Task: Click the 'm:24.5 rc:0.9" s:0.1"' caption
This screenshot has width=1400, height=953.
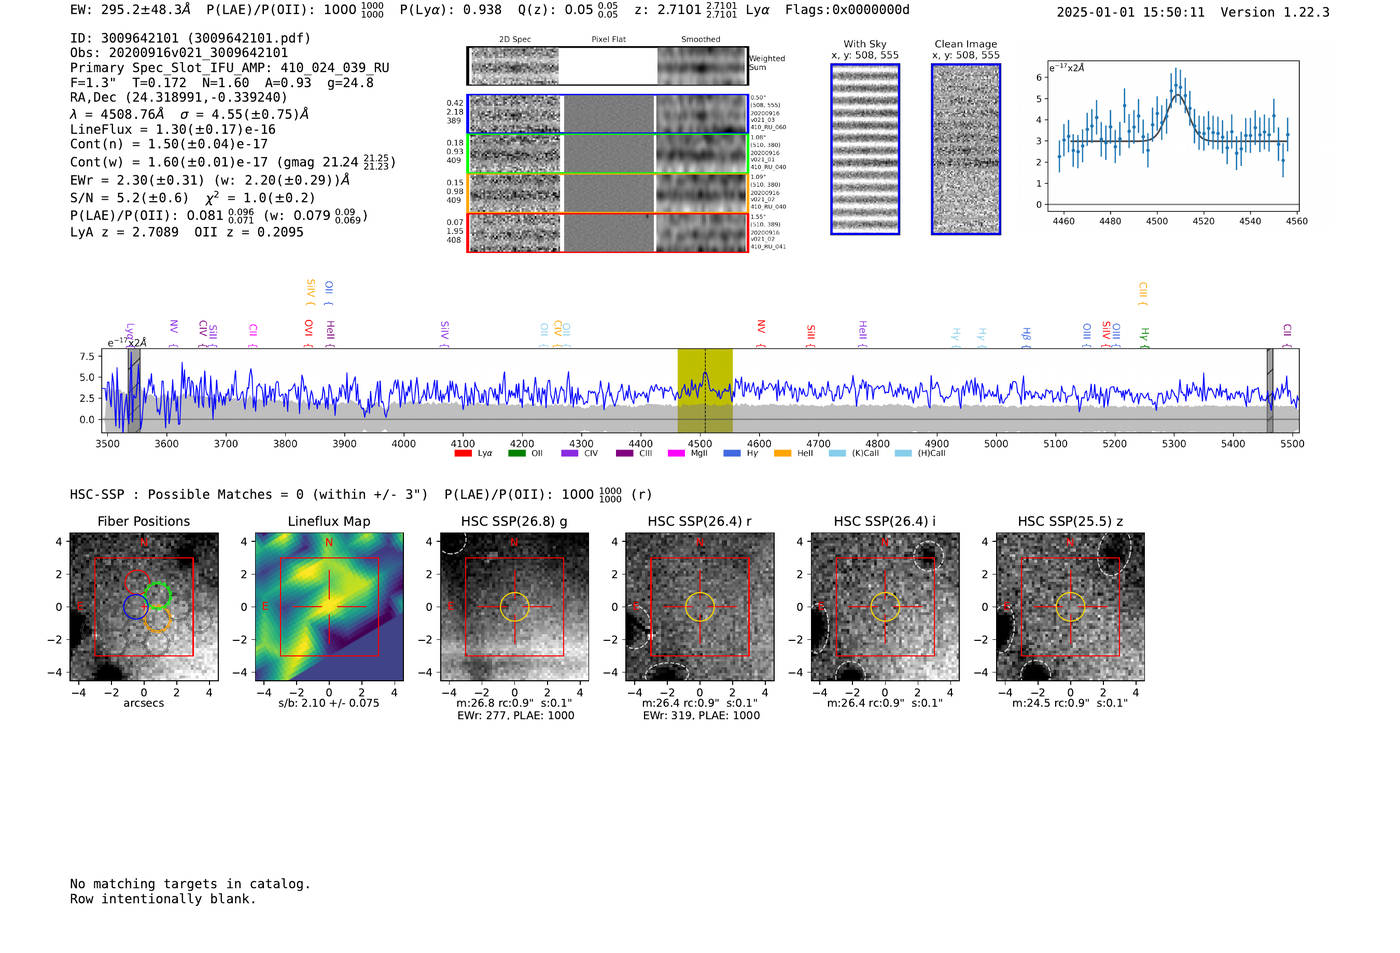Action: 1070,703
